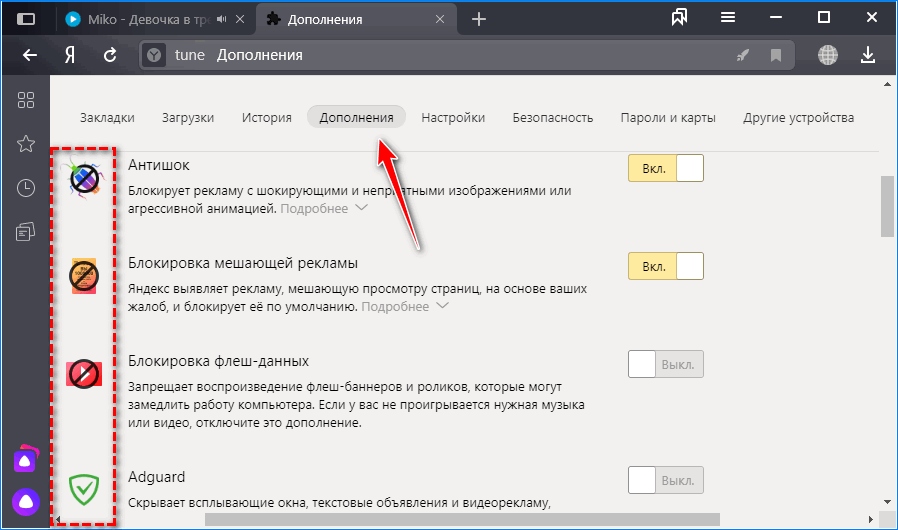Open Подробнее link under Антишок
898x530 pixels.
314,209
